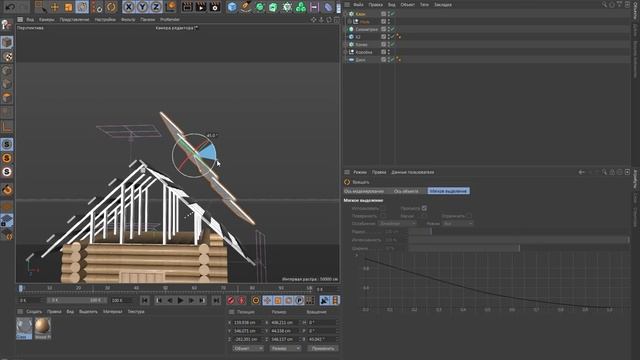640x360 pixels.
Task: Enable Model mode cube icon
Action: (7, 42)
